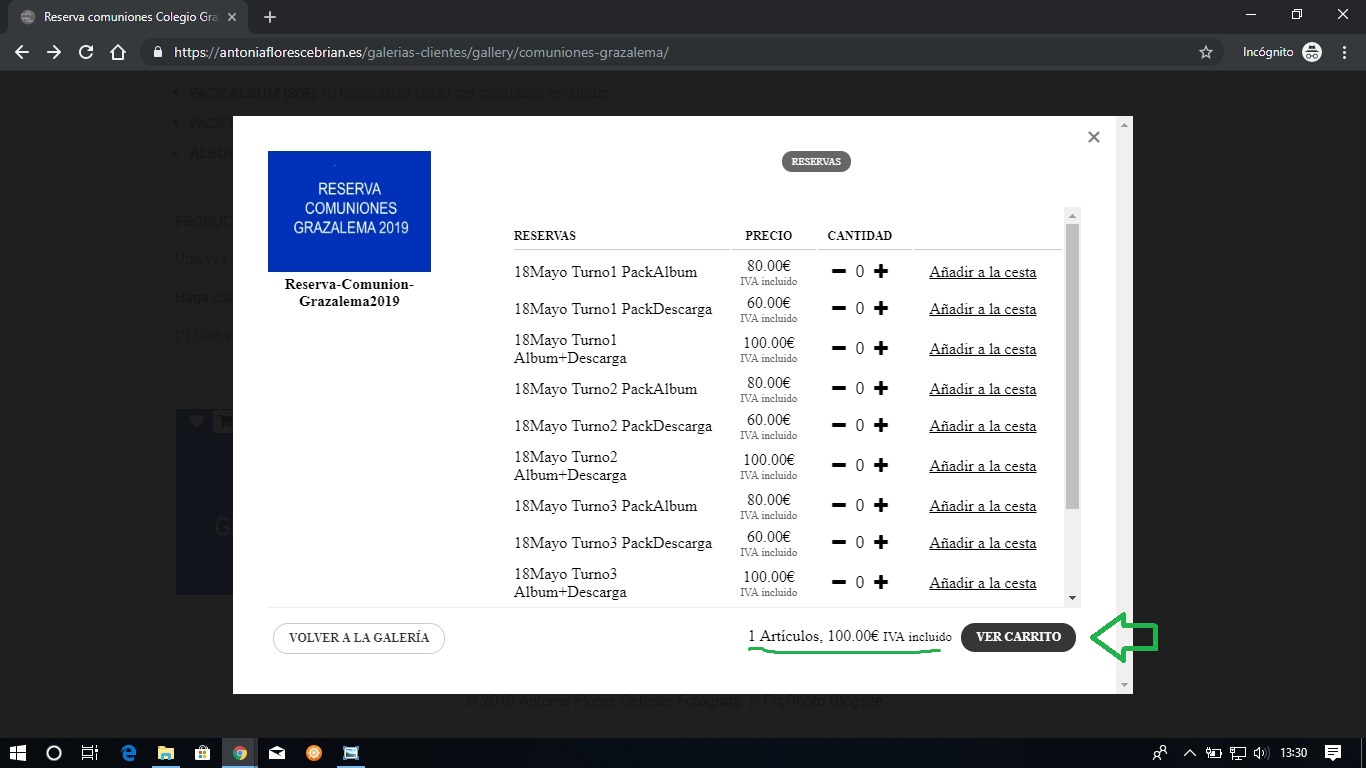Navigate back to the previous page
The image size is (1366, 768).
point(22,52)
